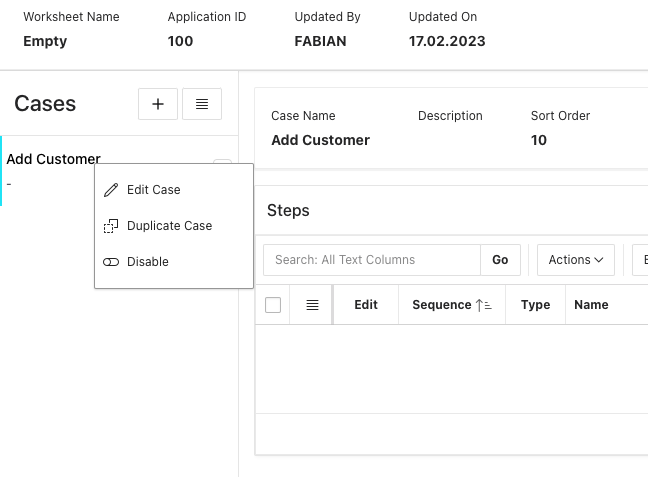Click the Updated On date 17.02.2023

(447, 41)
